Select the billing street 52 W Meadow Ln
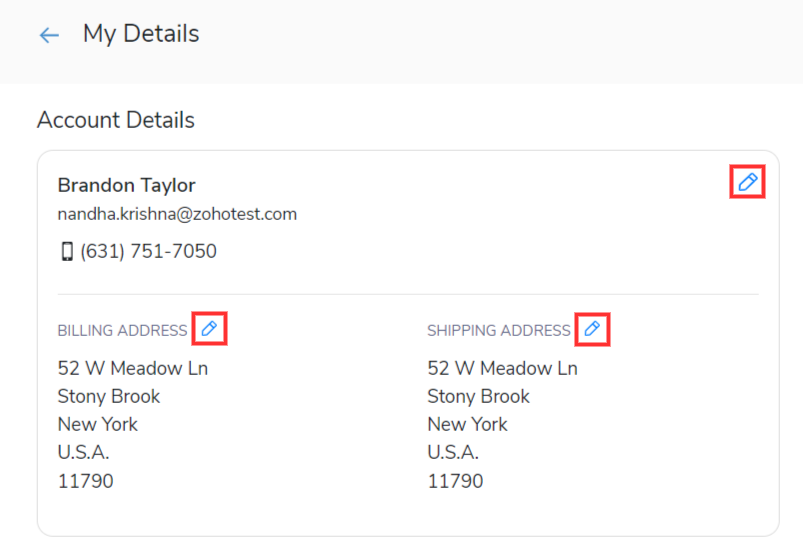This screenshot has height=555, width=803. click(133, 368)
